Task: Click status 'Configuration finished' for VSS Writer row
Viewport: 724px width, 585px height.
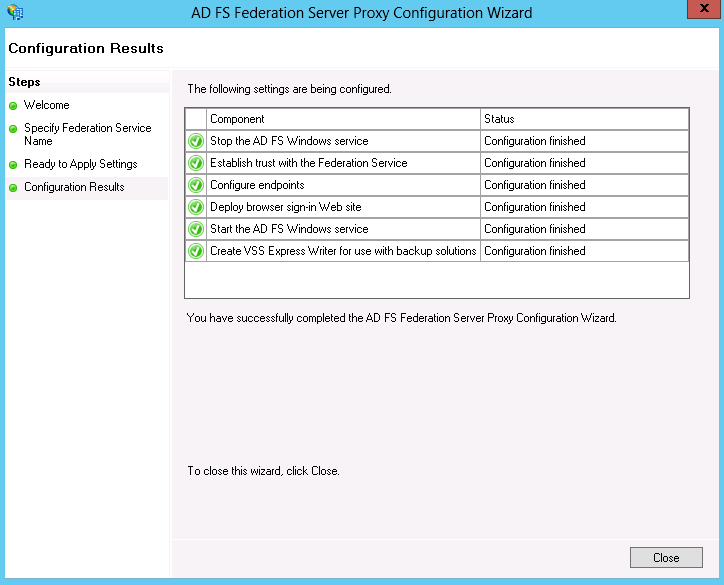Action: tap(585, 251)
